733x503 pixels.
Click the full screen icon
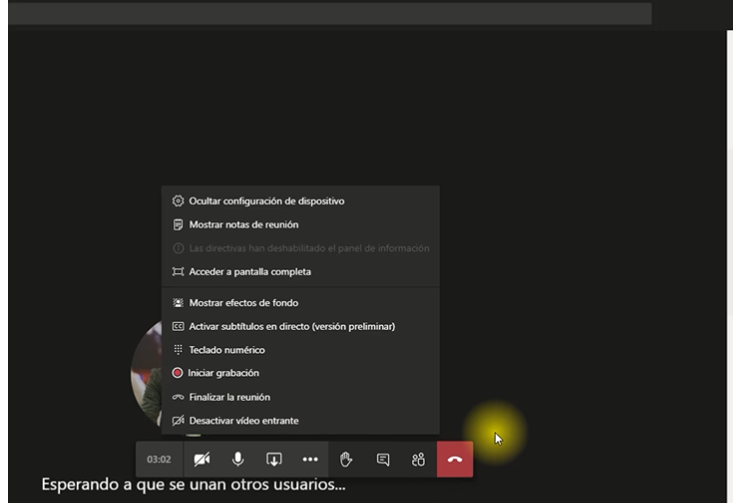point(178,272)
